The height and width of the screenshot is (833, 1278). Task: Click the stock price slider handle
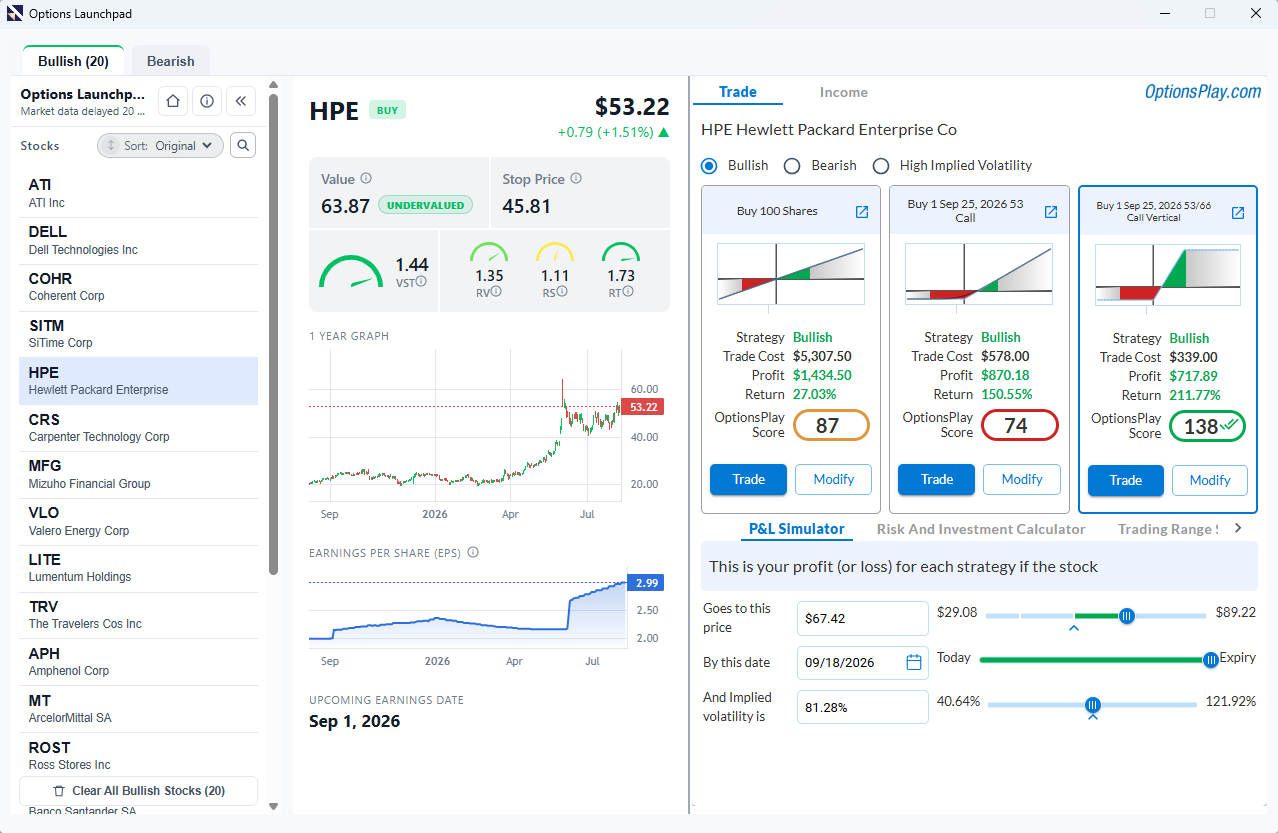(1127, 616)
